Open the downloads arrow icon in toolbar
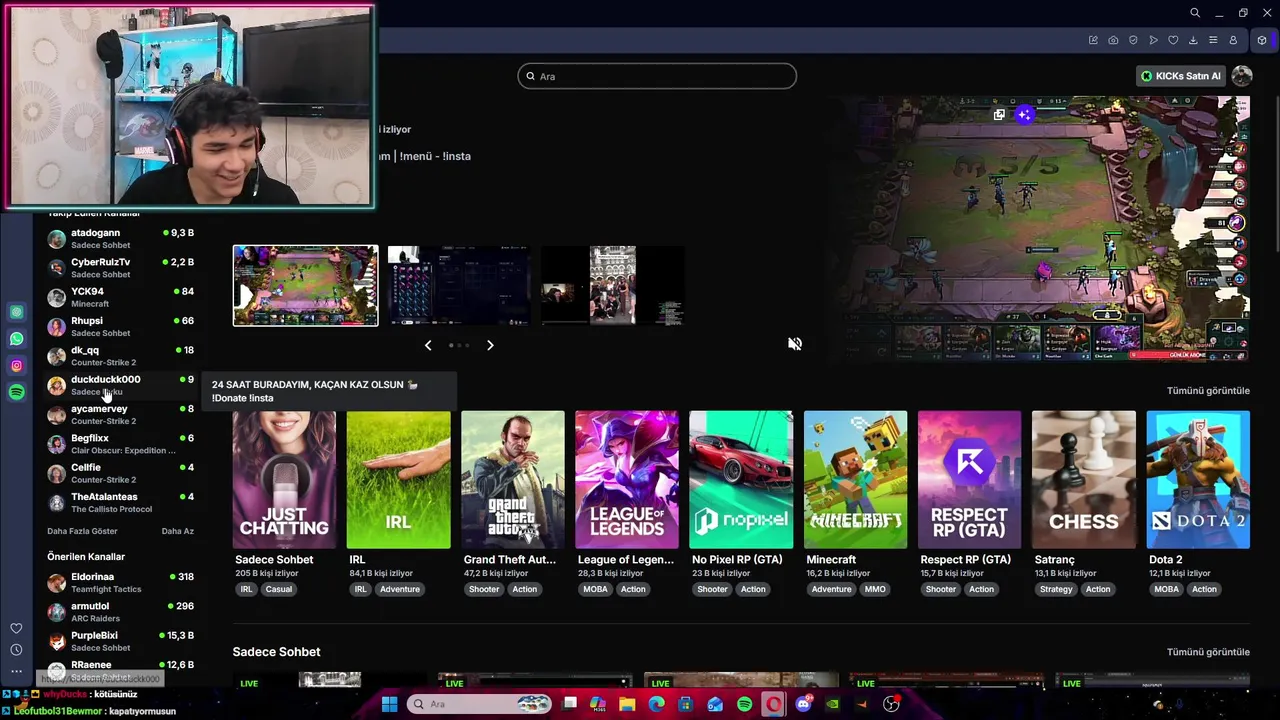 (1193, 40)
